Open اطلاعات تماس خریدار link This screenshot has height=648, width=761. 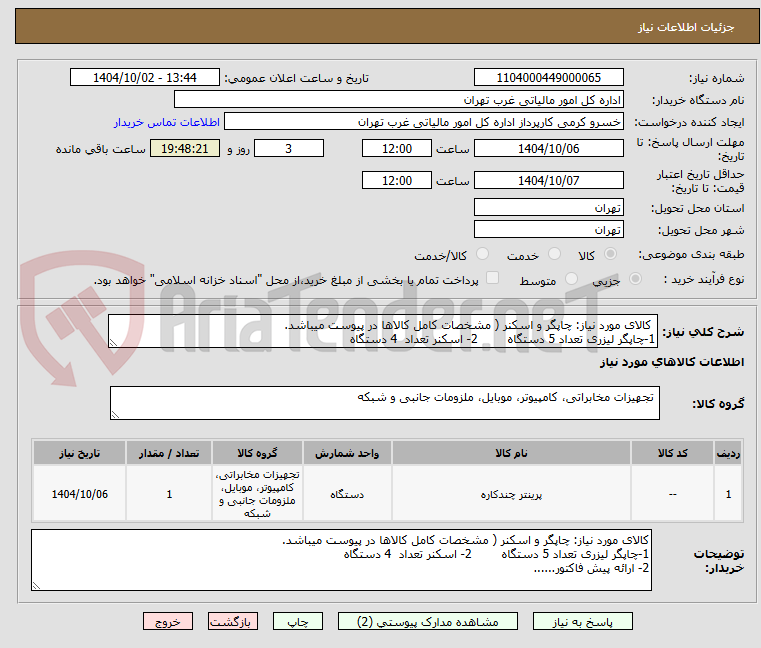167,122
